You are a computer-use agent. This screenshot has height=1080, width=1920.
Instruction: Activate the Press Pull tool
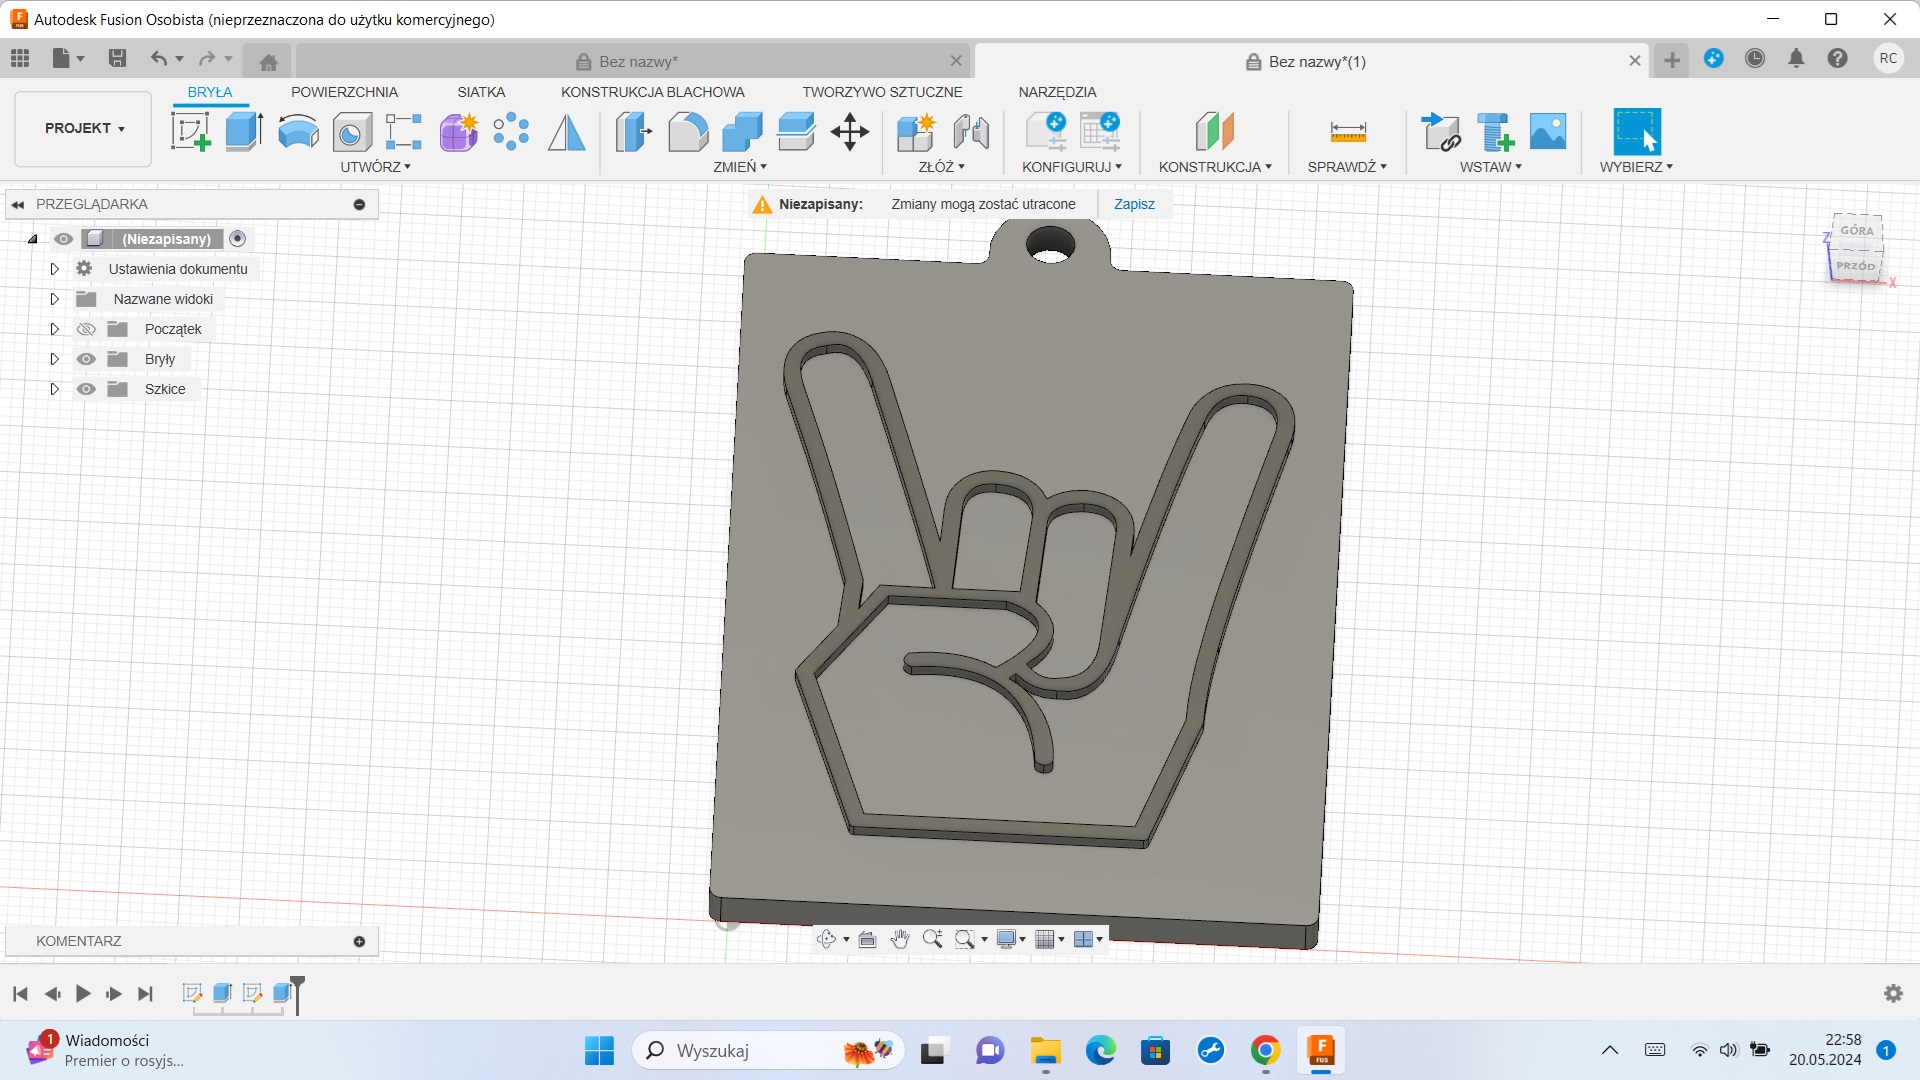pyautogui.click(x=631, y=131)
